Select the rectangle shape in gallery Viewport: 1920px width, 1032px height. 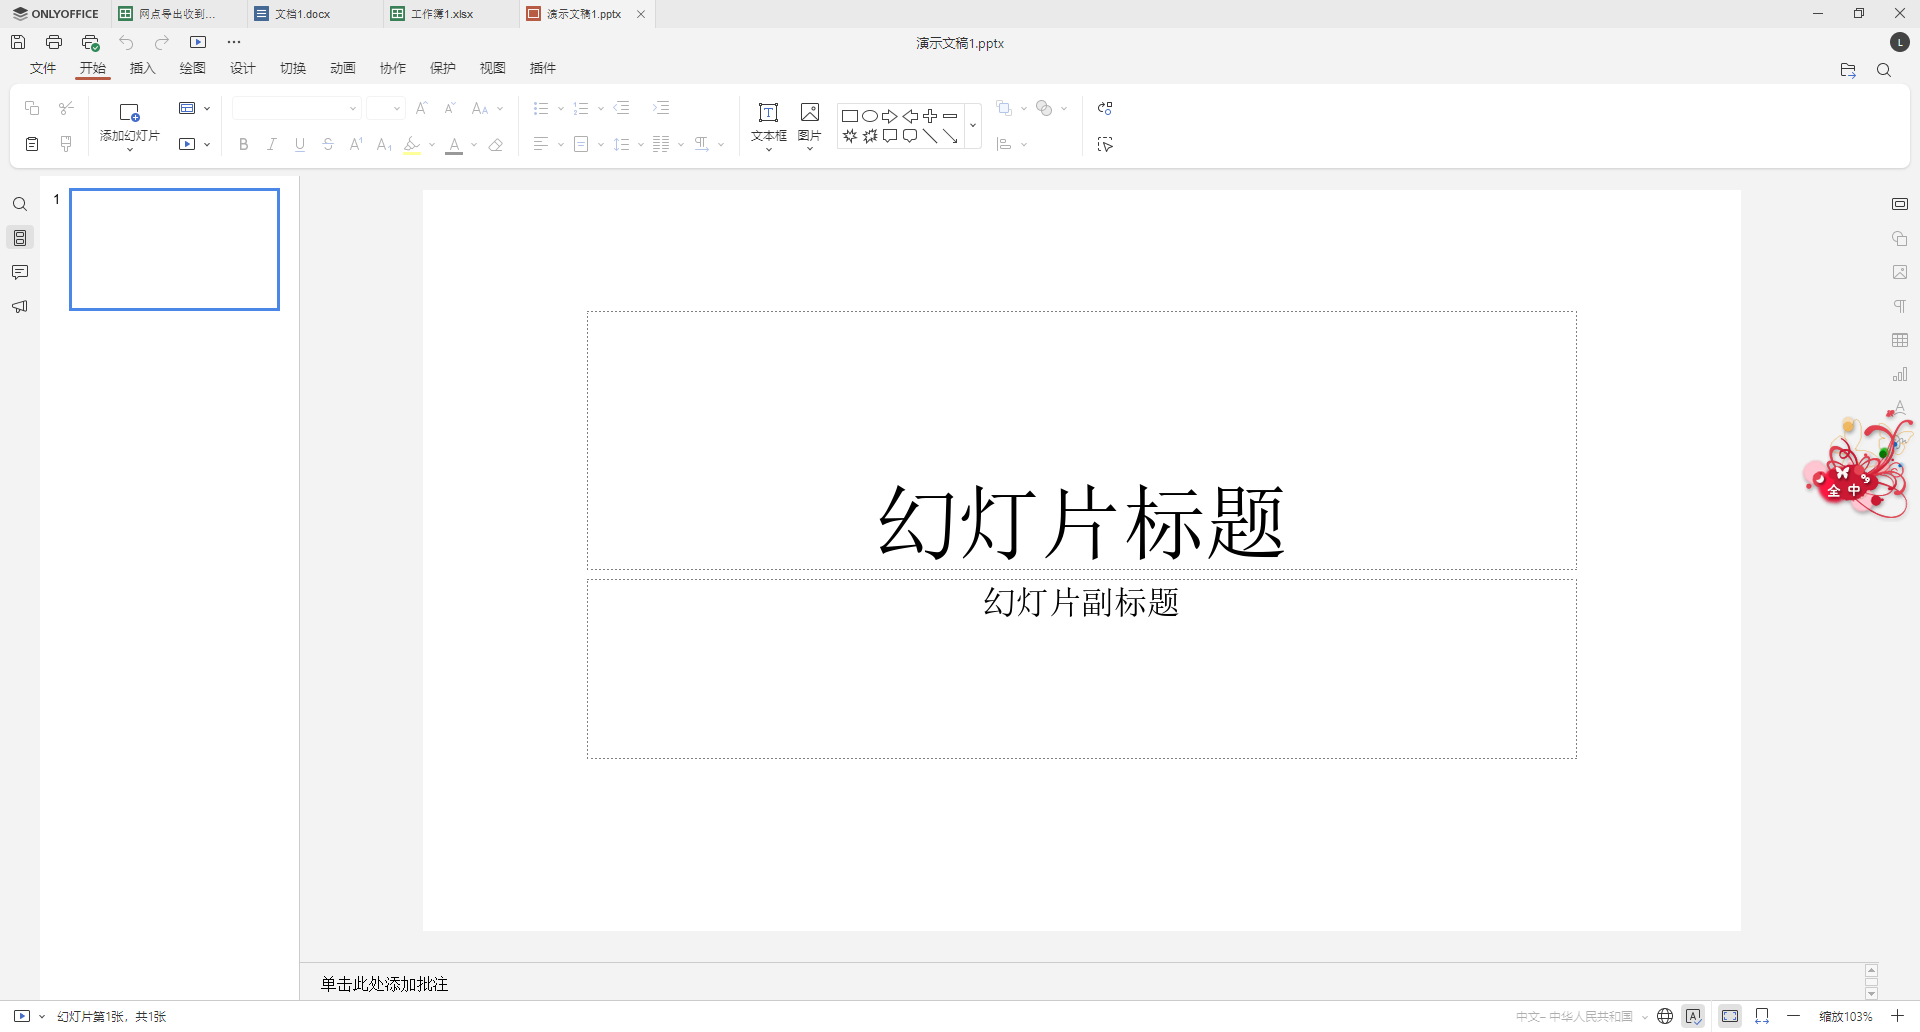[x=850, y=116]
